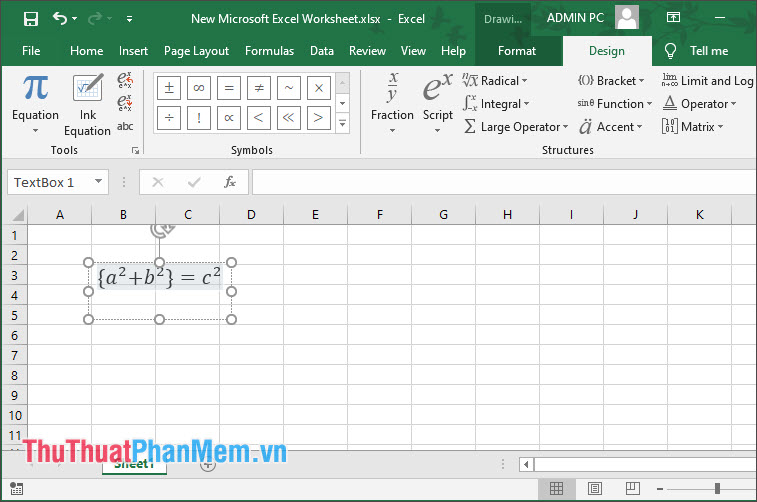Insert the much-less-than symbol
The width and height of the screenshot is (757, 502).
[x=289, y=118]
